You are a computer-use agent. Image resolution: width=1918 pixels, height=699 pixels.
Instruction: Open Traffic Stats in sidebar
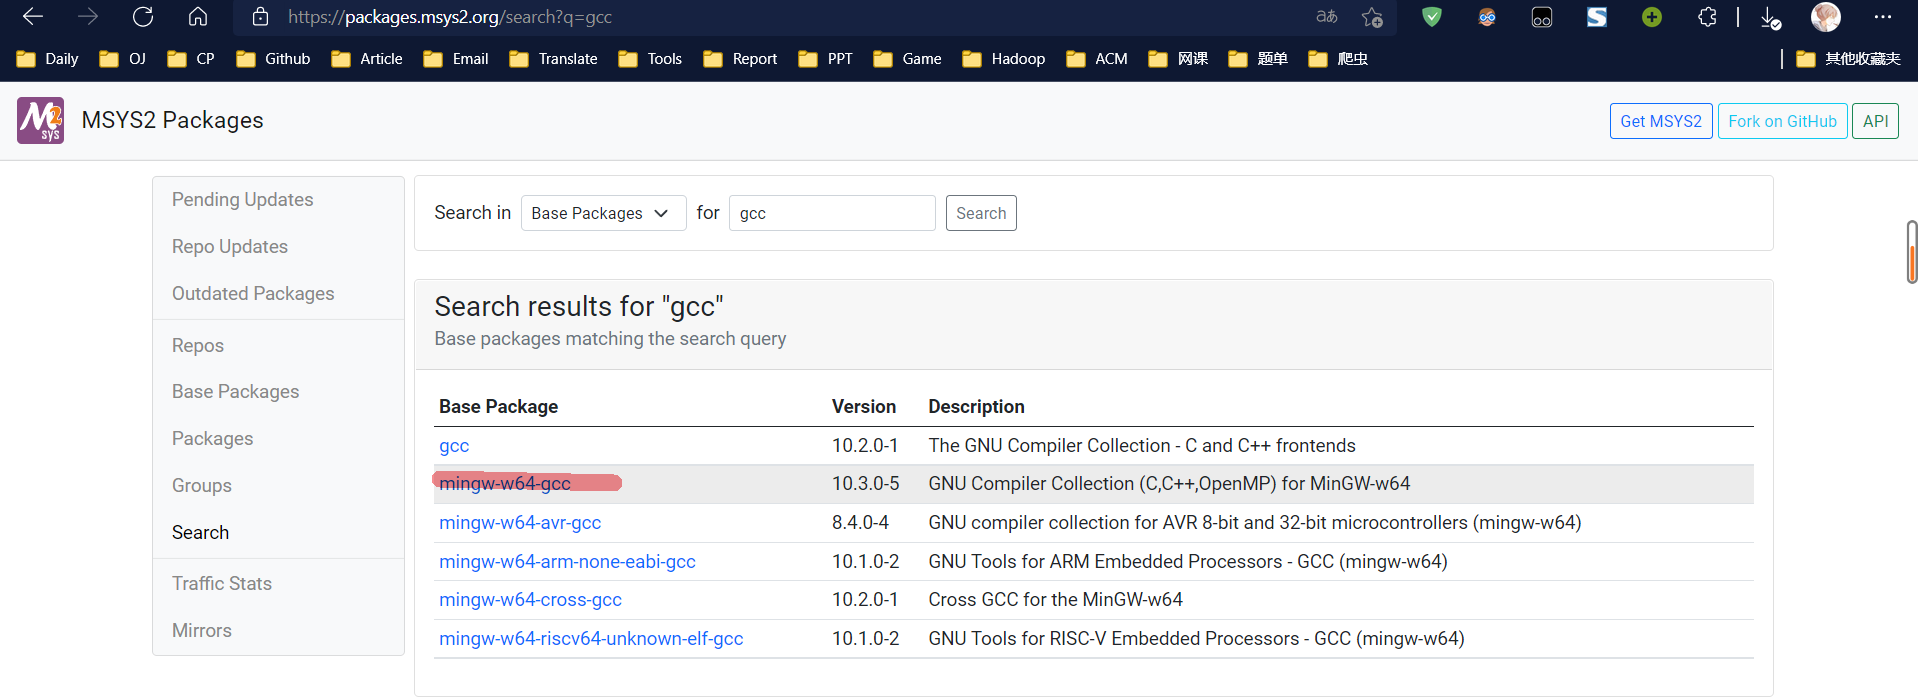click(x=222, y=584)
